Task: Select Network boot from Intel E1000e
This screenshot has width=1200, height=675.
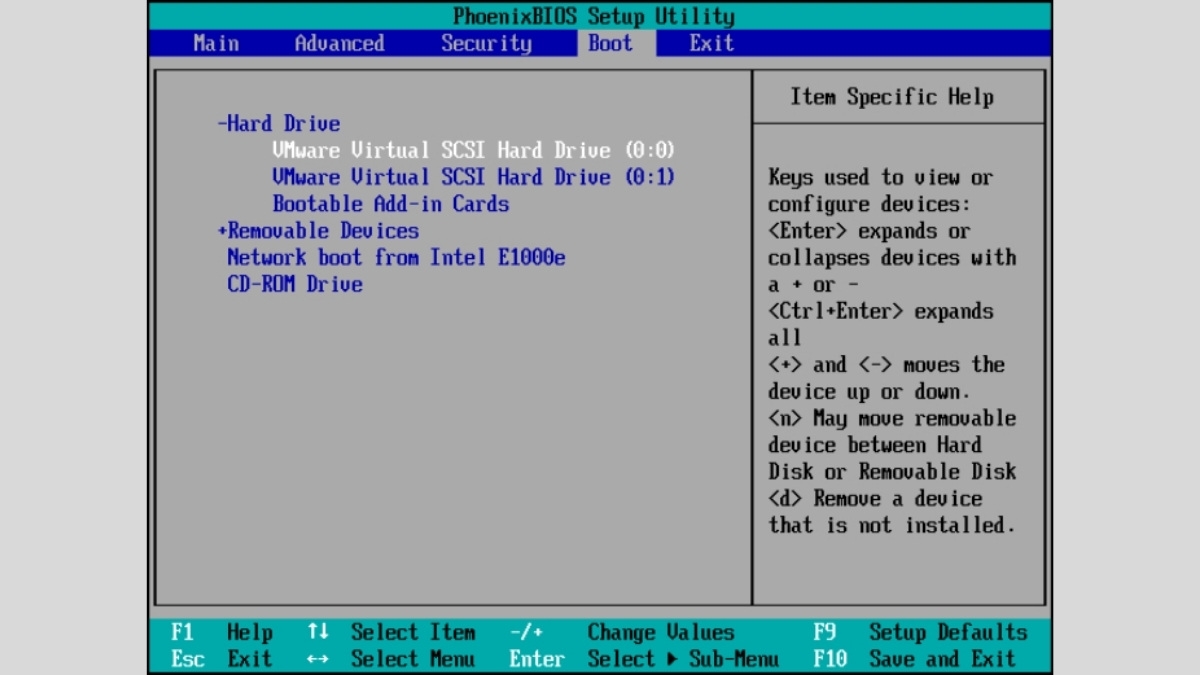Action: pos(396,258)
